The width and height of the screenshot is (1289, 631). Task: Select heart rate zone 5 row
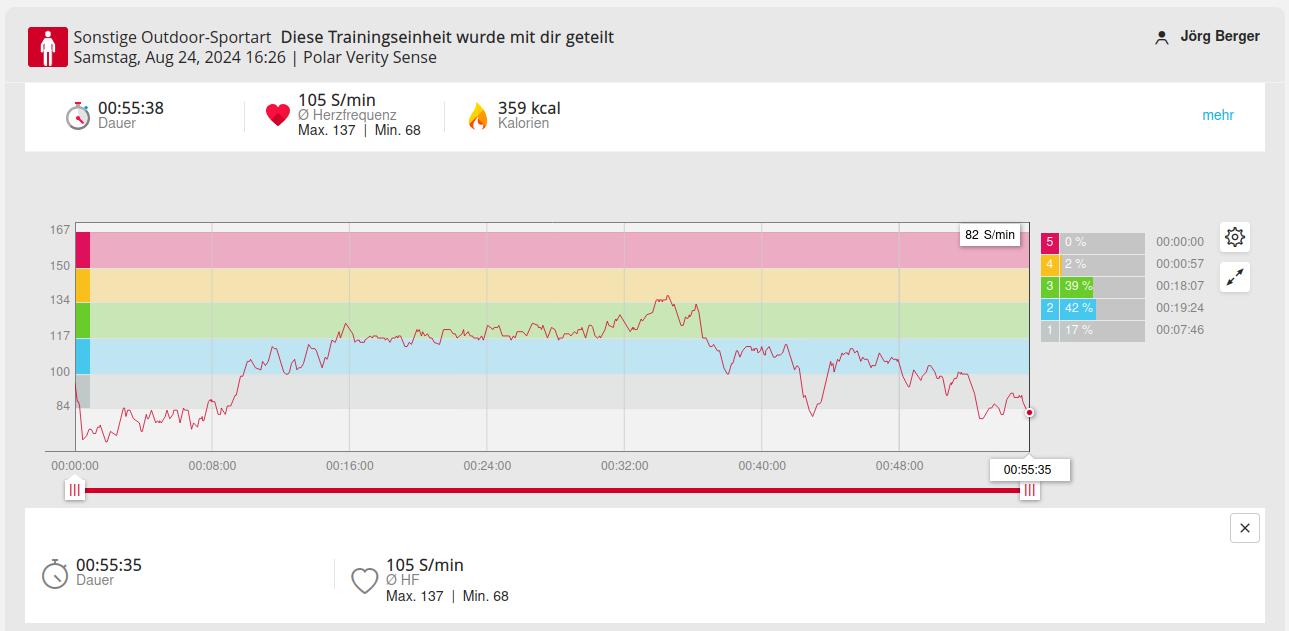(1092, 242)
